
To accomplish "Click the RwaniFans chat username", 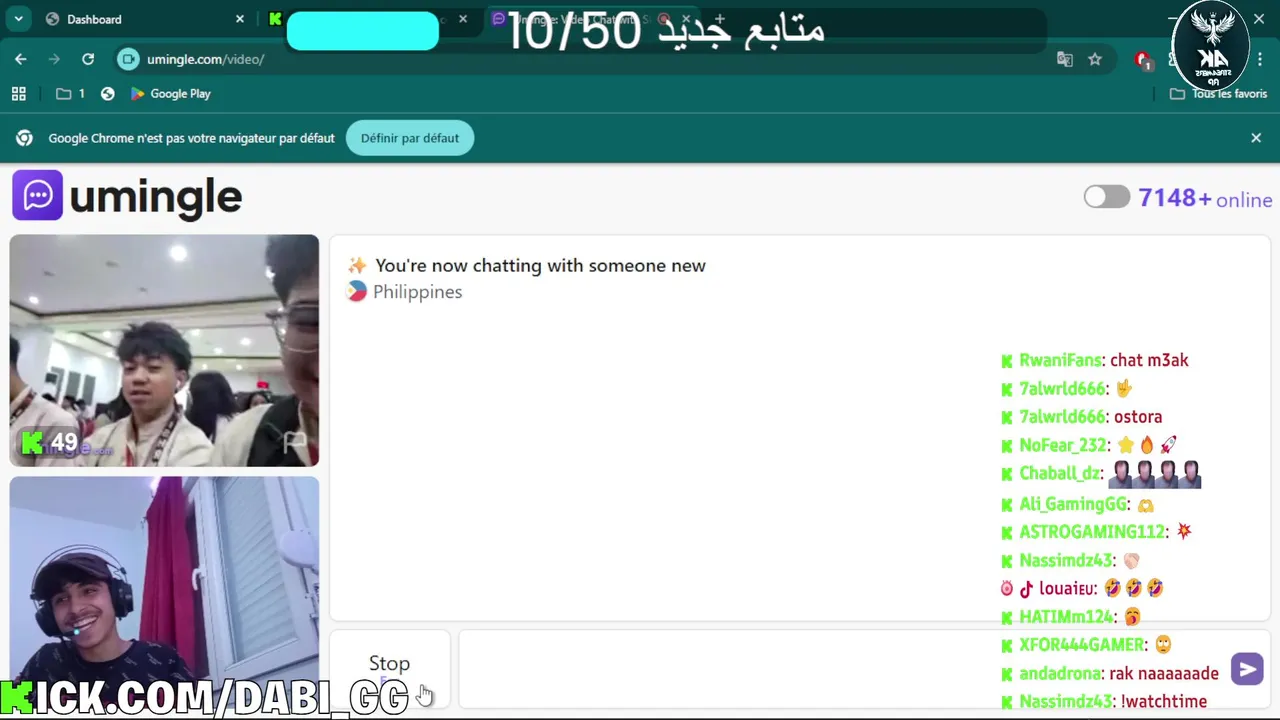I will coord(1060,360).
